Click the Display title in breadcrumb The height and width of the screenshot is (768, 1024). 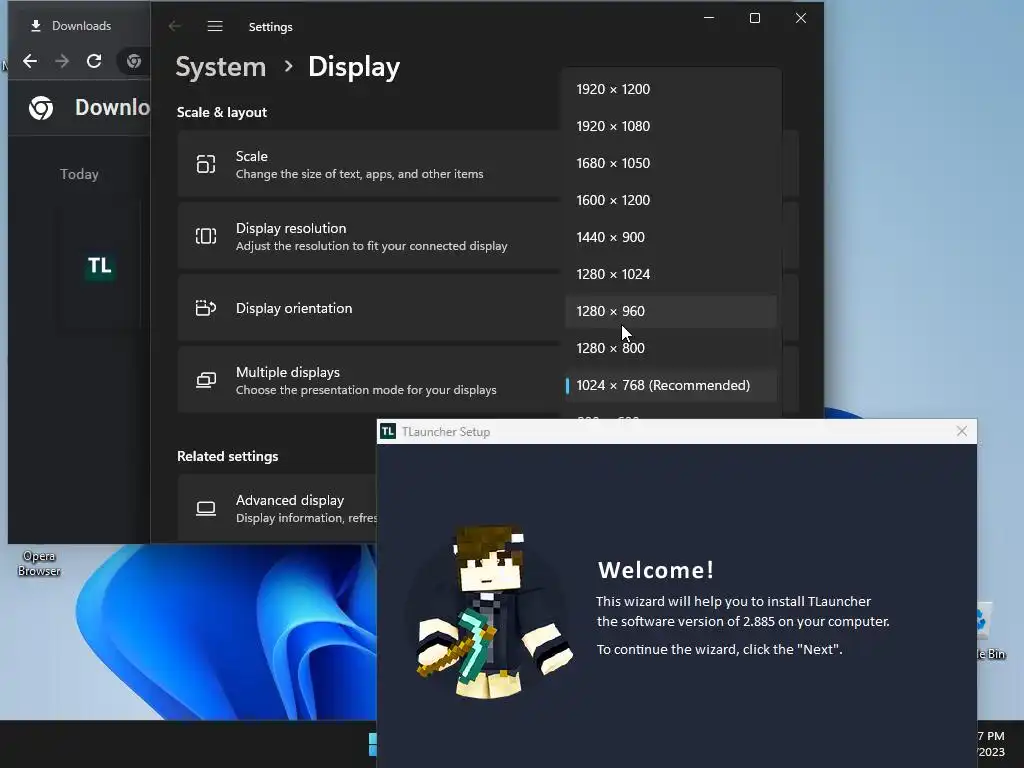[x=354, y=67]
